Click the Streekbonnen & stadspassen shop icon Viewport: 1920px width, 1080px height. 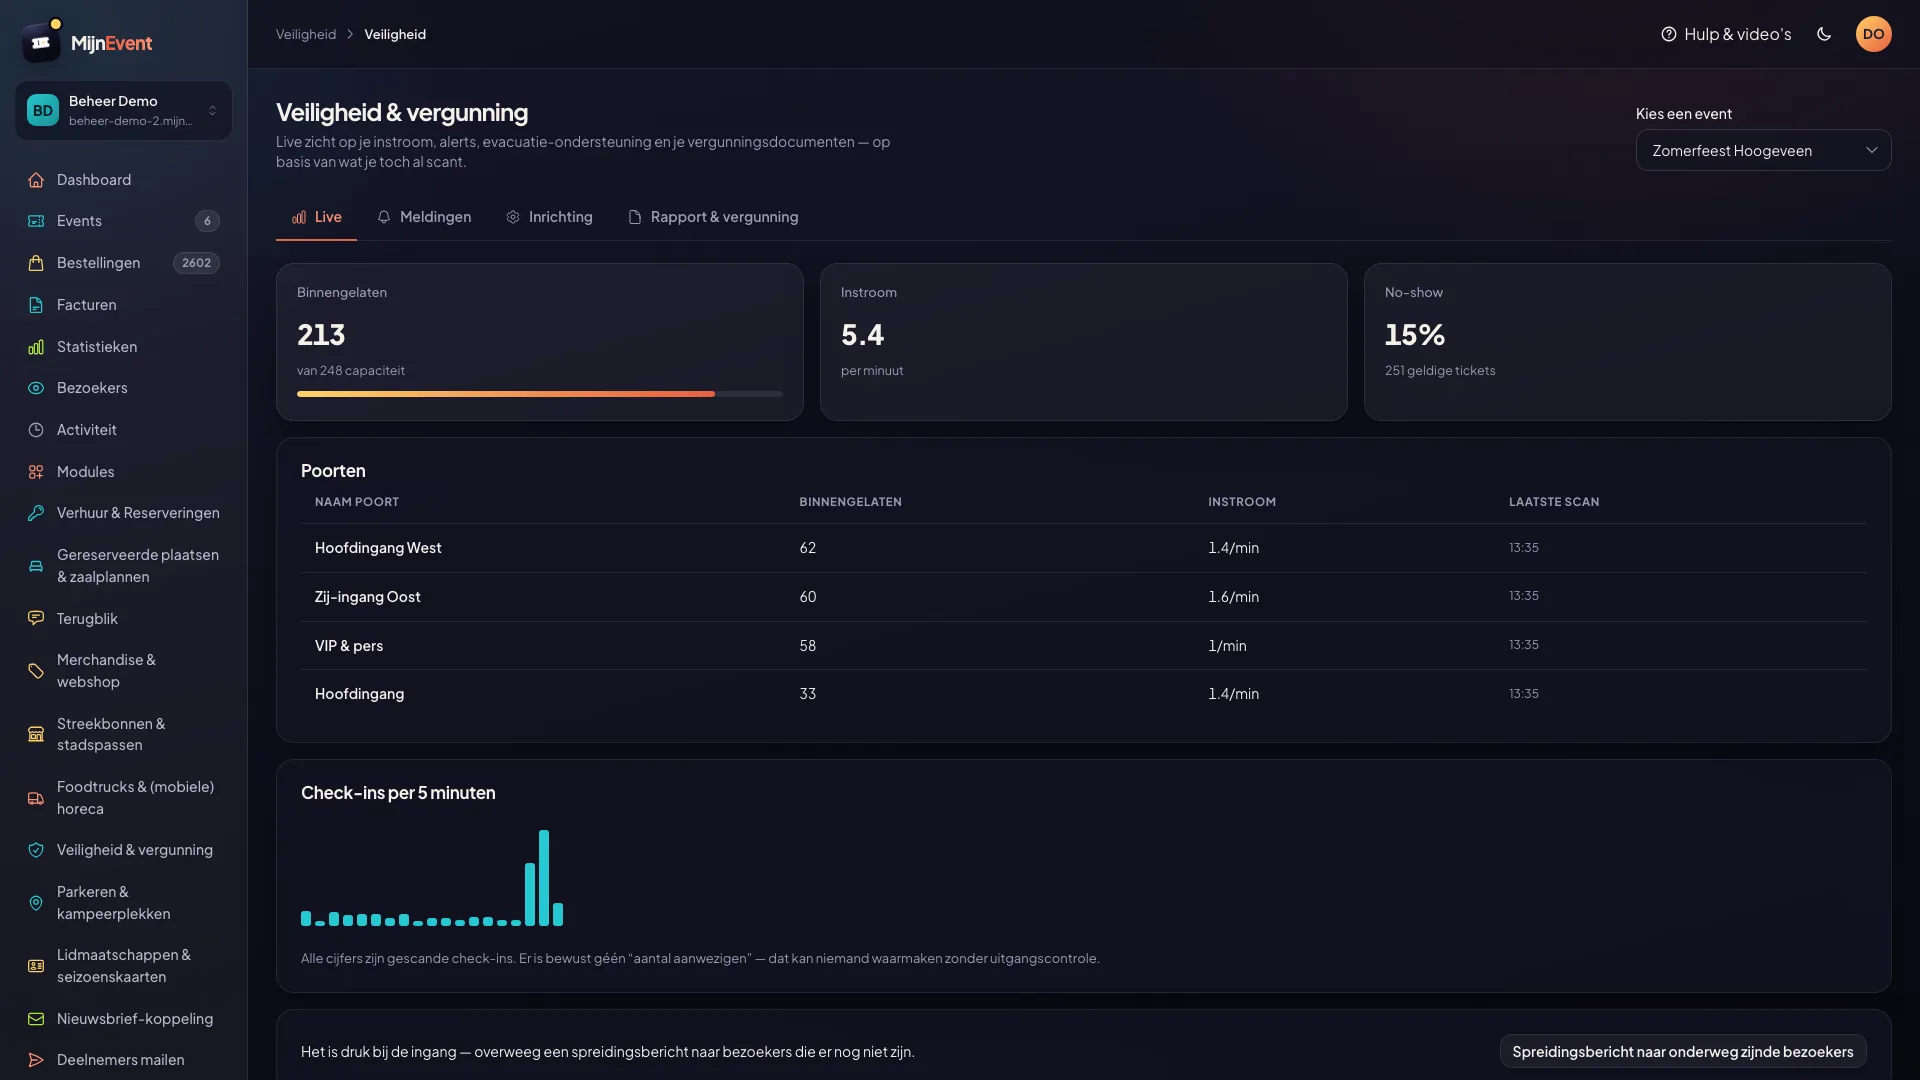(x=36, y=734)
